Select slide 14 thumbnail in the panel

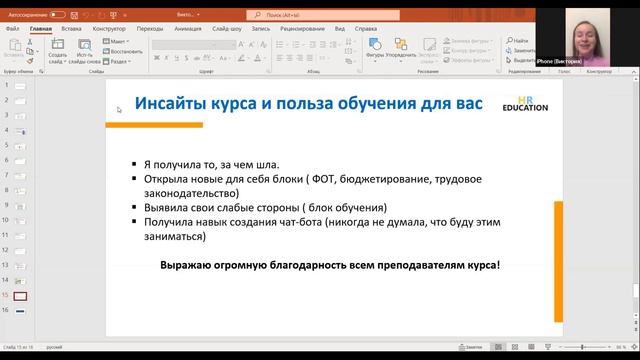[x=20, y=281]
